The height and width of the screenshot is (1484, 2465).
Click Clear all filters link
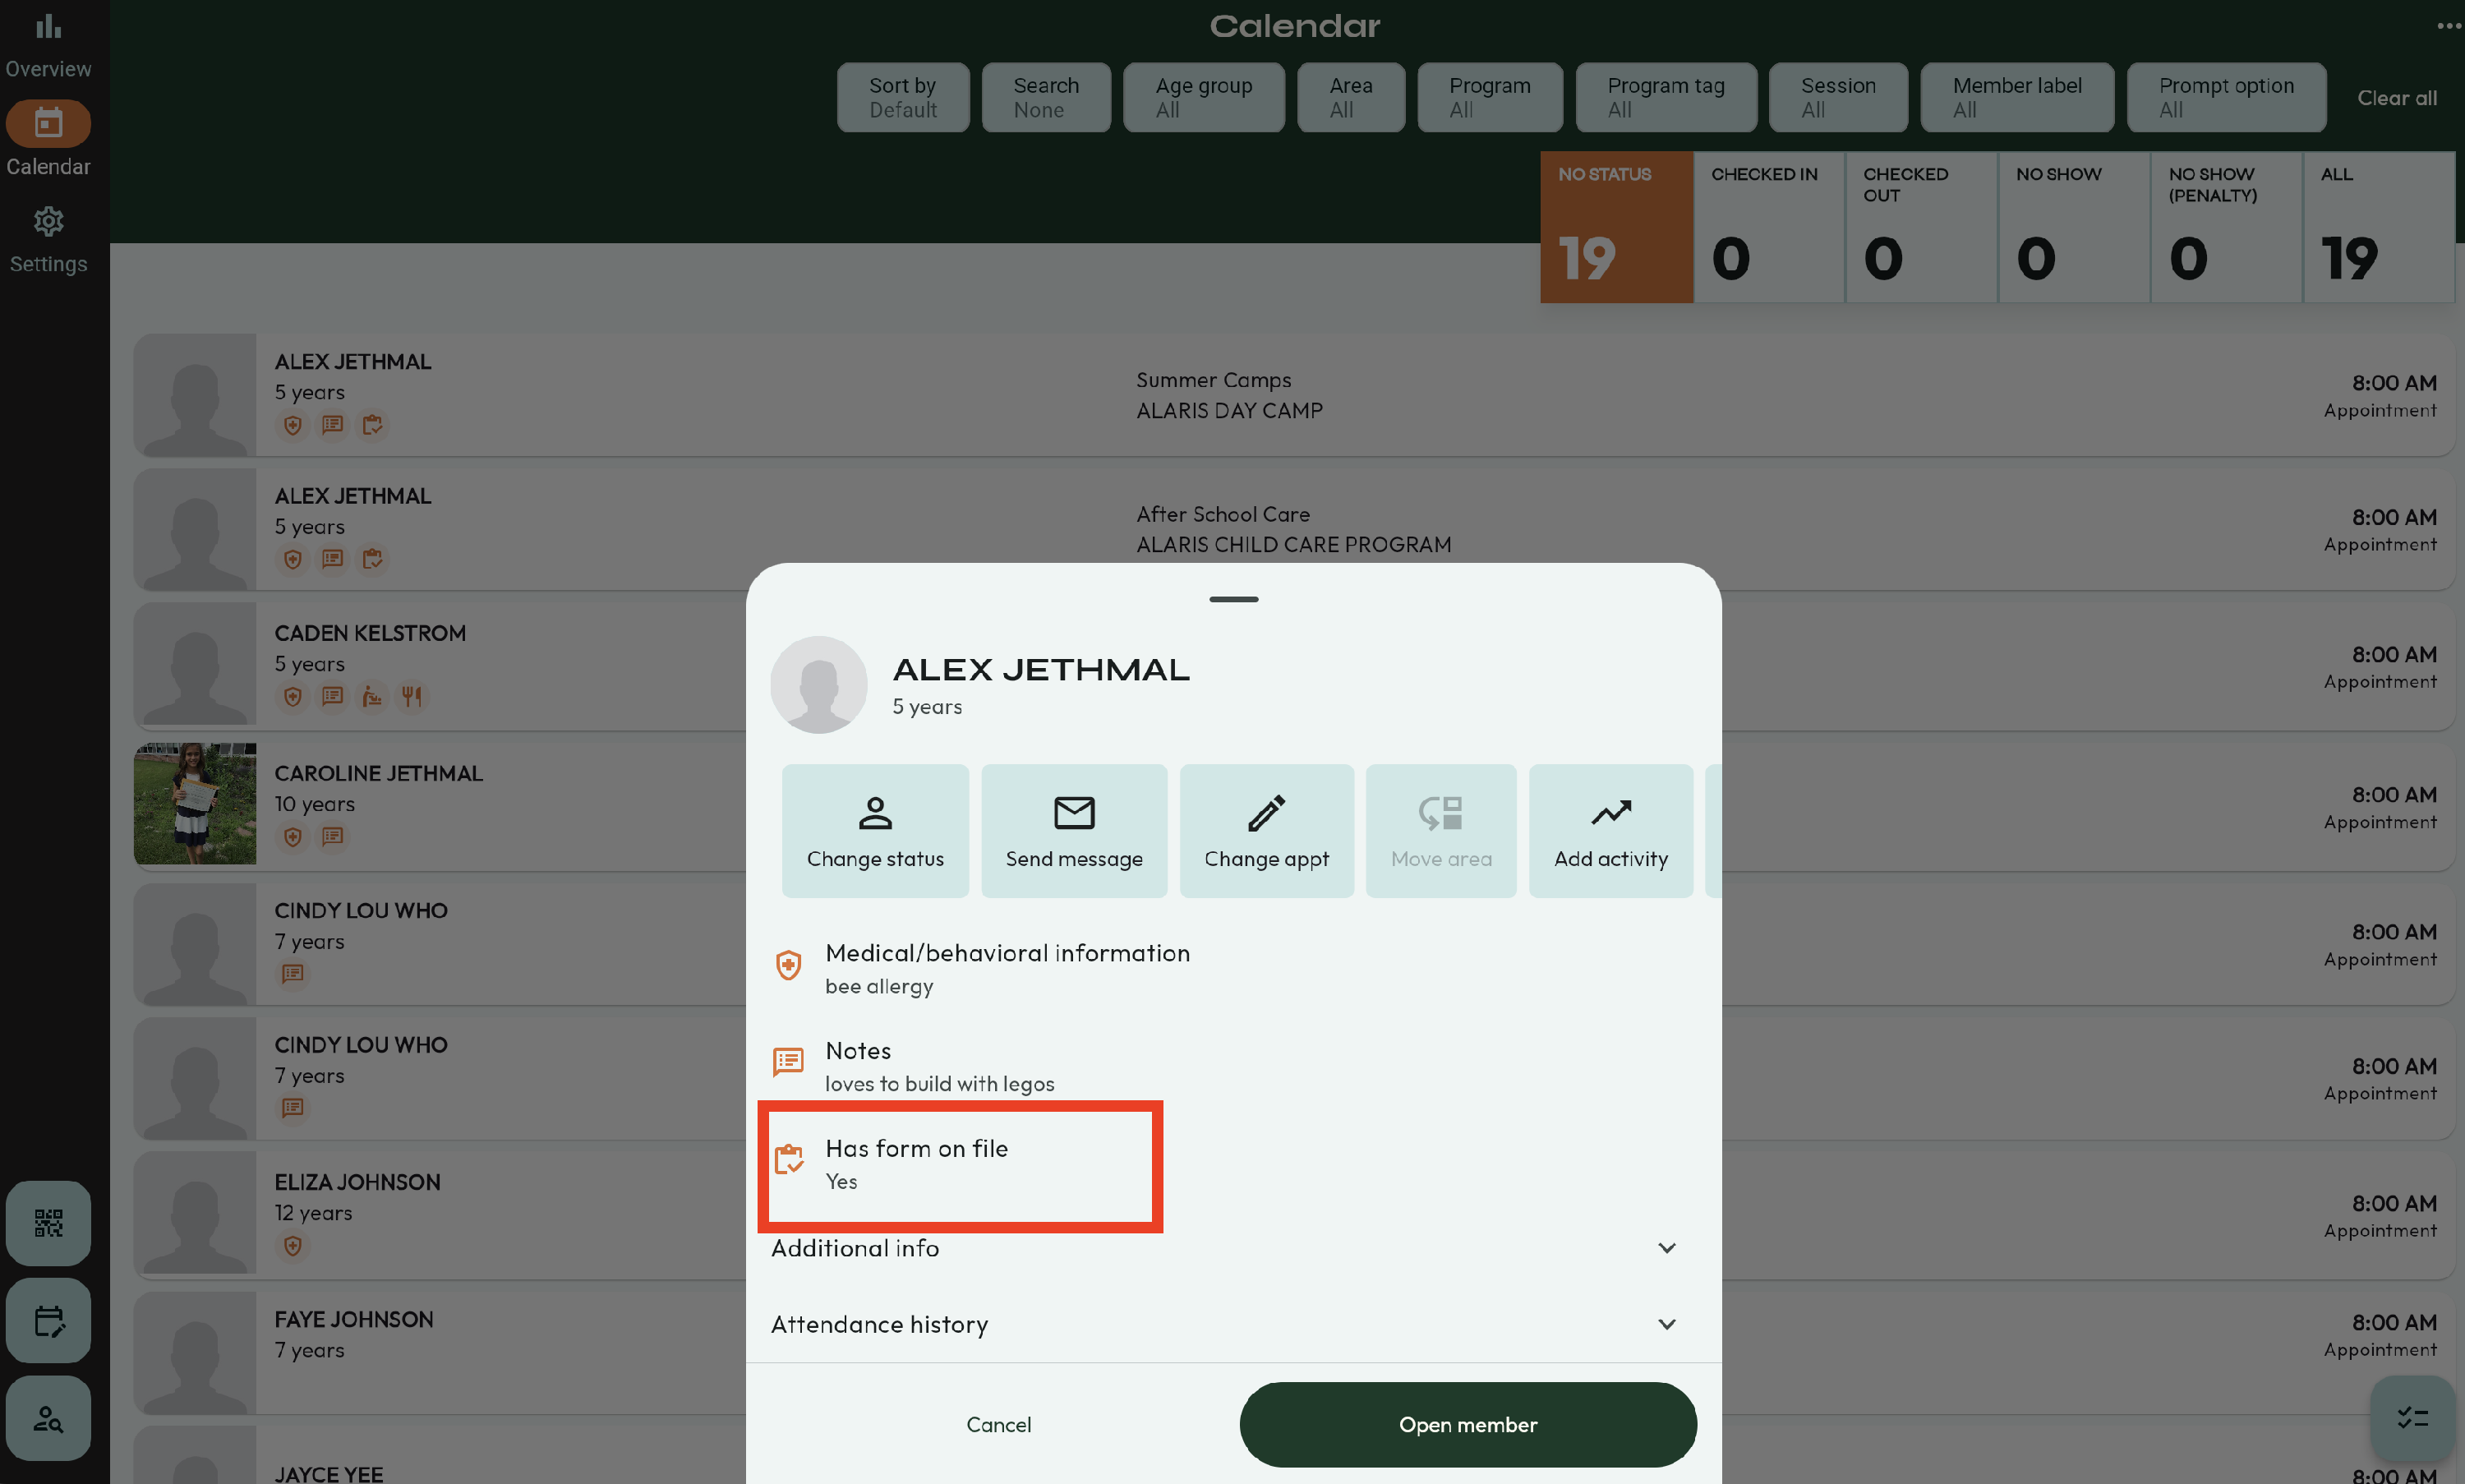(x=2396, y=98)
